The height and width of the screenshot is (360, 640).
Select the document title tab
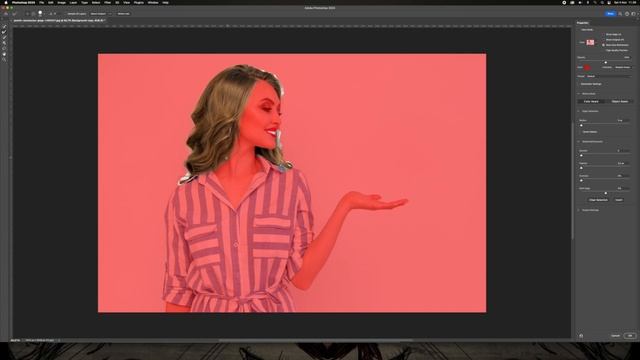[x=59, y=20]
